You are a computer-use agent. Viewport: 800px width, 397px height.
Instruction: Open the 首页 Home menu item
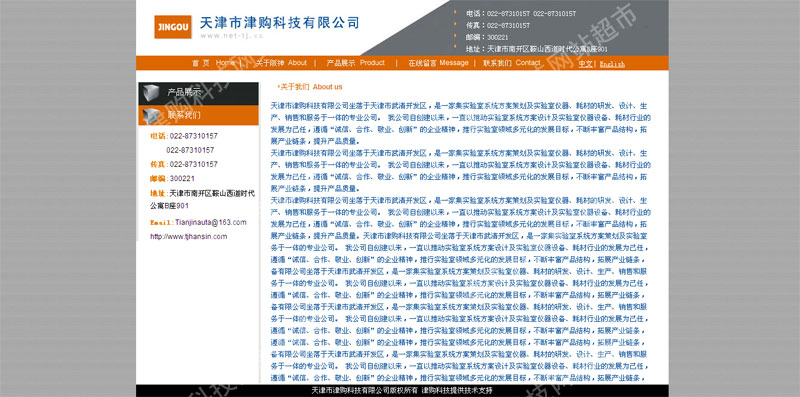point(213,63)
